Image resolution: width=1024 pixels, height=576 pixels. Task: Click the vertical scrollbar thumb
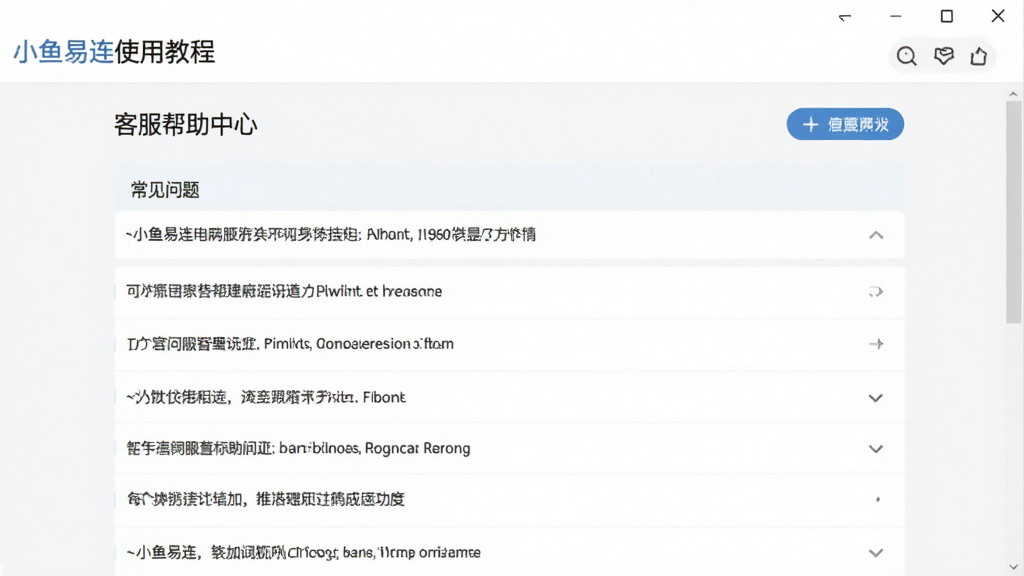1014,212
